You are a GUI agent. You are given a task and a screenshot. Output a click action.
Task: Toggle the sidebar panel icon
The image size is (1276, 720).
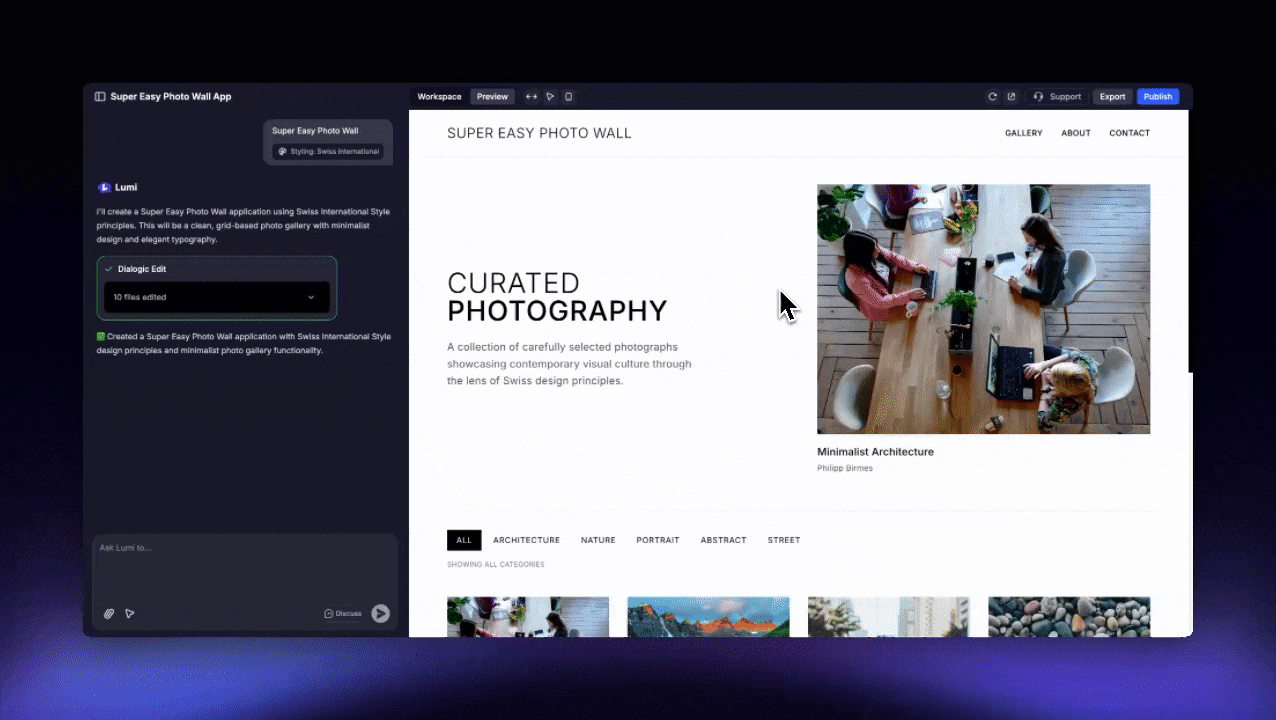click(x=100, y=97)
